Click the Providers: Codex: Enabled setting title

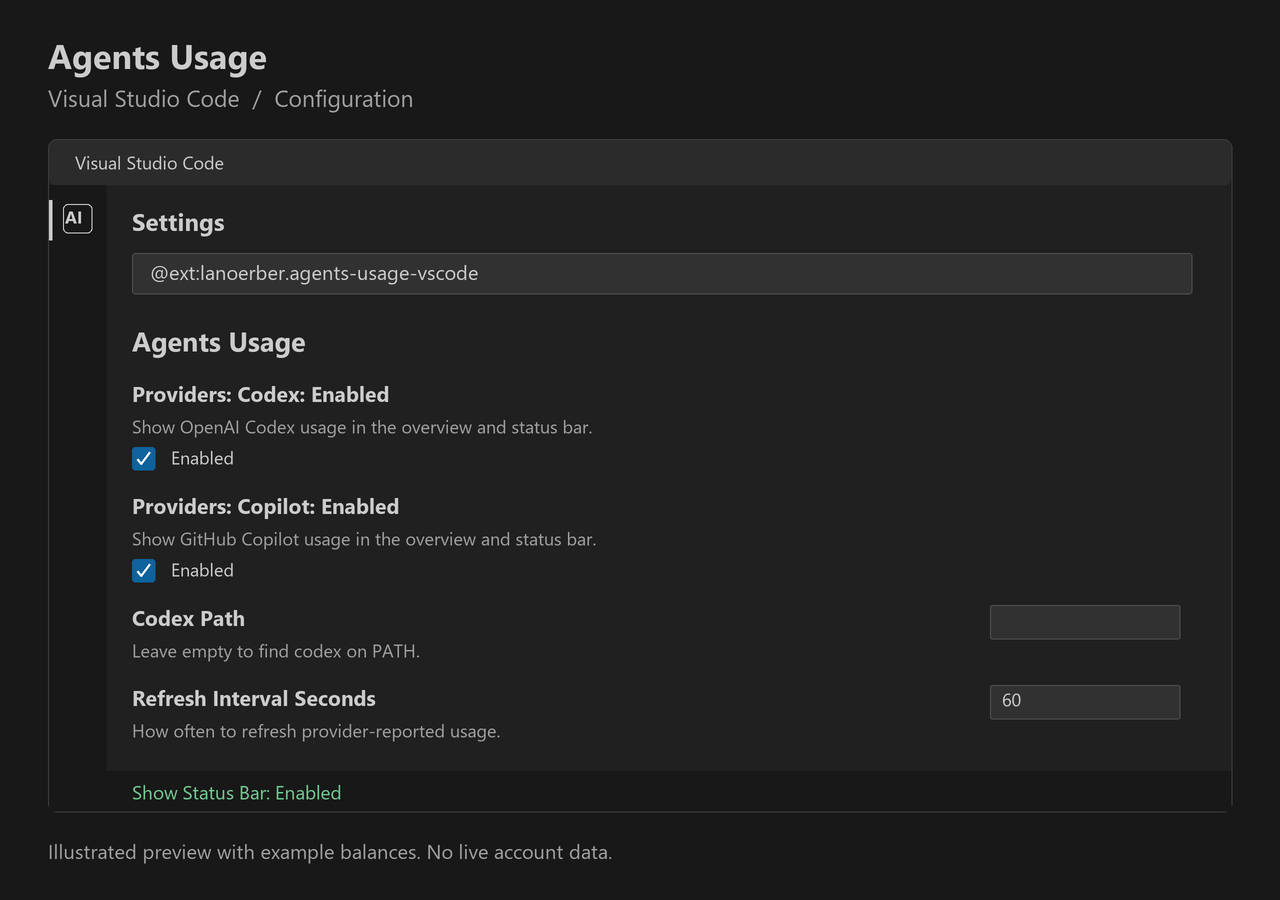point(261,395)
